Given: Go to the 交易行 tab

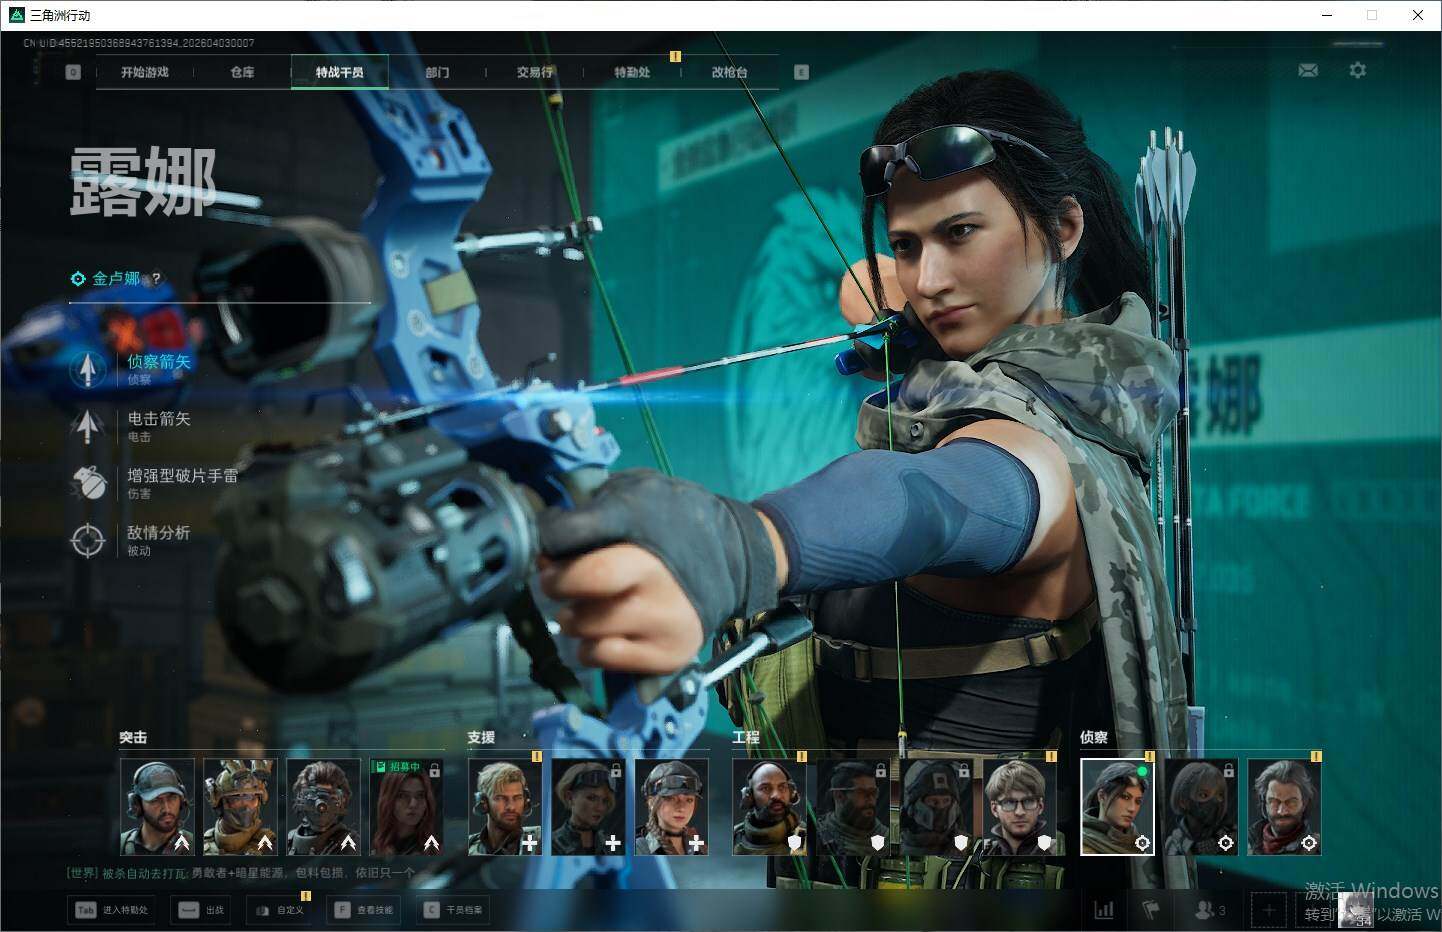Looking at the screenshot, I should pos(534,72).
